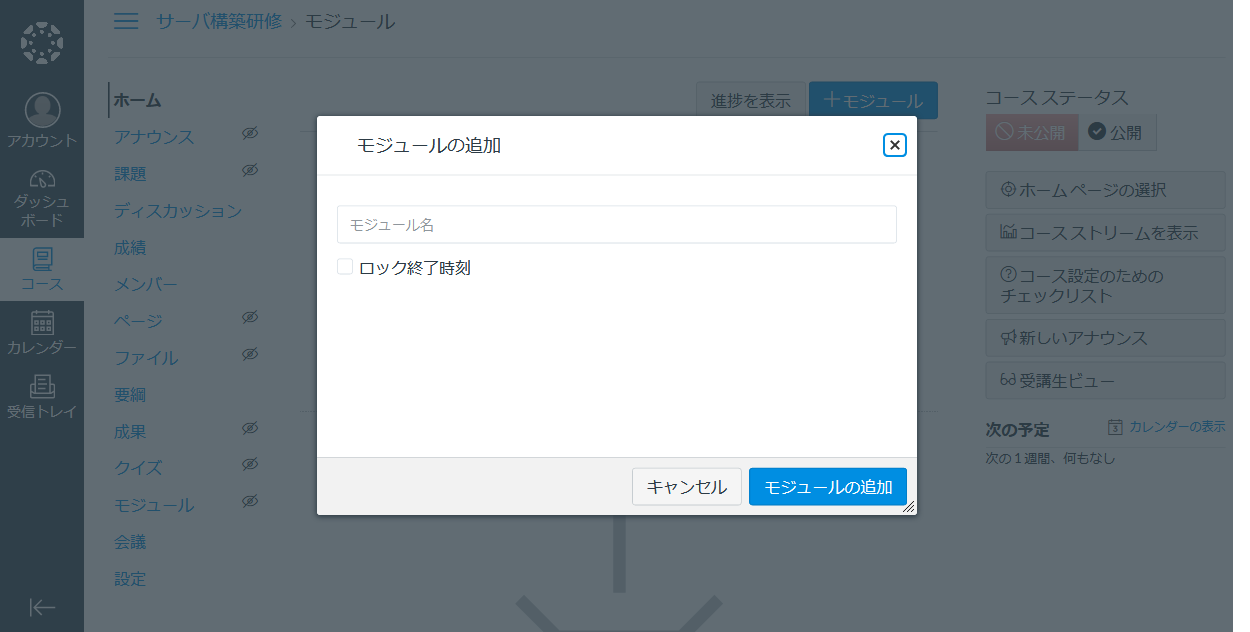This screenshot has width=1250, height=632.
Task: Collapse the global navigation sidebar arrow
Action: pos(42,607)
